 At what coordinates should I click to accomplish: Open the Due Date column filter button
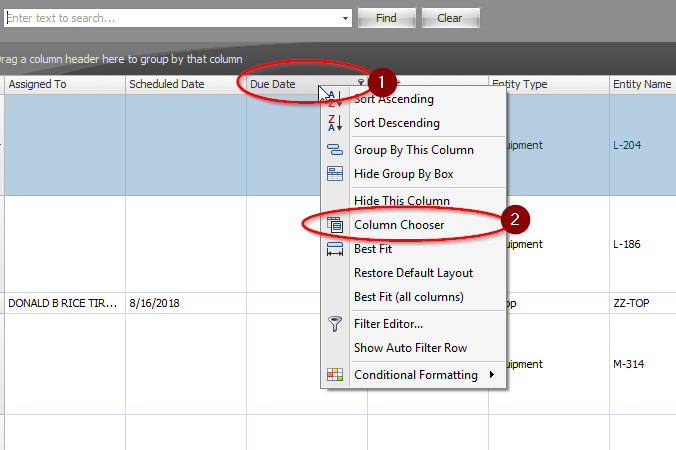coord(361,84)
